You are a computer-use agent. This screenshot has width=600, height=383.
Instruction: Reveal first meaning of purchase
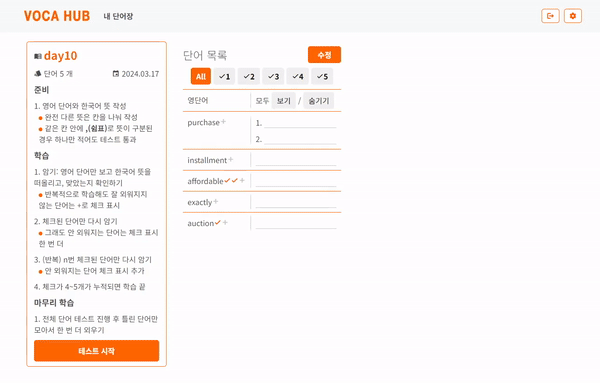point(300,123)
